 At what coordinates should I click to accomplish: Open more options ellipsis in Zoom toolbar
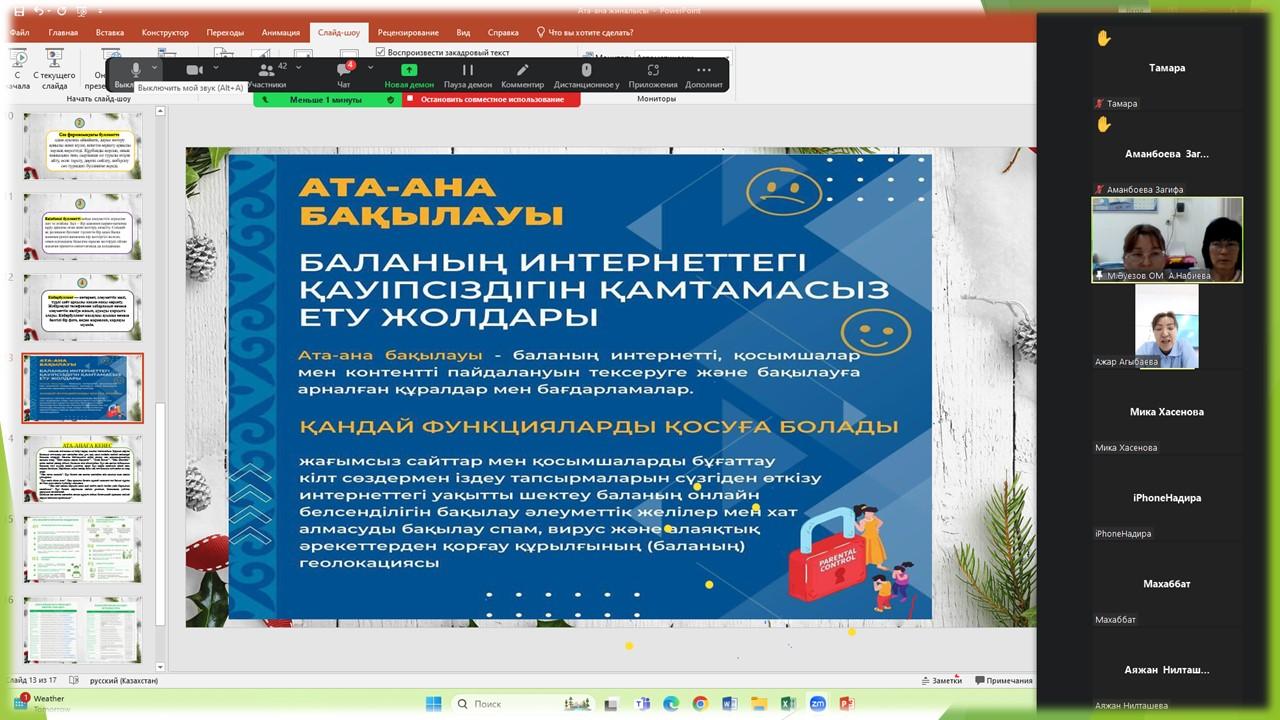pyautogui.click(x=704, y=71)
